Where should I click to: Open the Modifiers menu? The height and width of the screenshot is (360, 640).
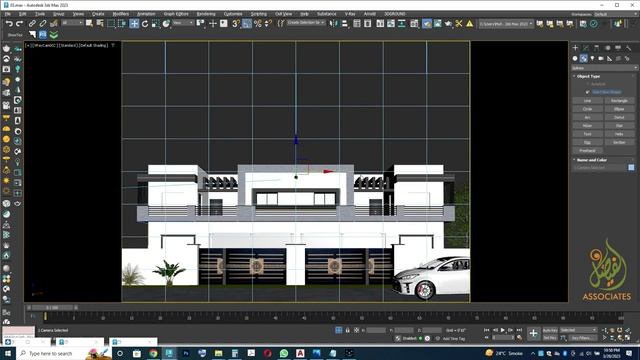[x=120, y=14]
